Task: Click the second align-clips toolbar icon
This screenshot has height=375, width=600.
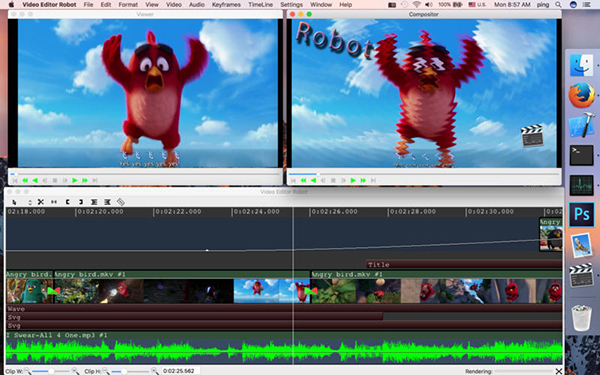Action: click(x=108, y=202)
